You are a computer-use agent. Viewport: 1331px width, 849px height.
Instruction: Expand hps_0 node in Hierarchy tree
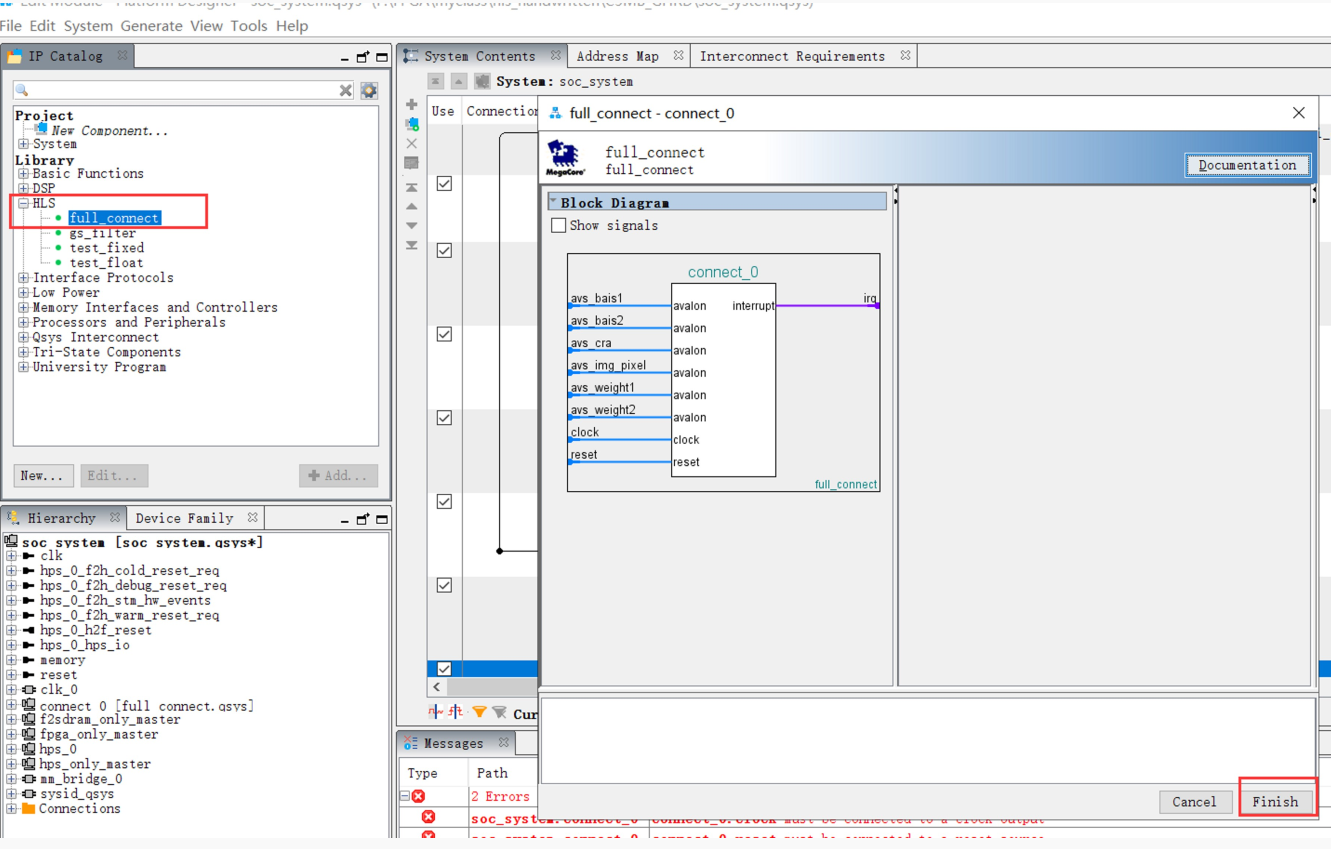pos(11,749)
